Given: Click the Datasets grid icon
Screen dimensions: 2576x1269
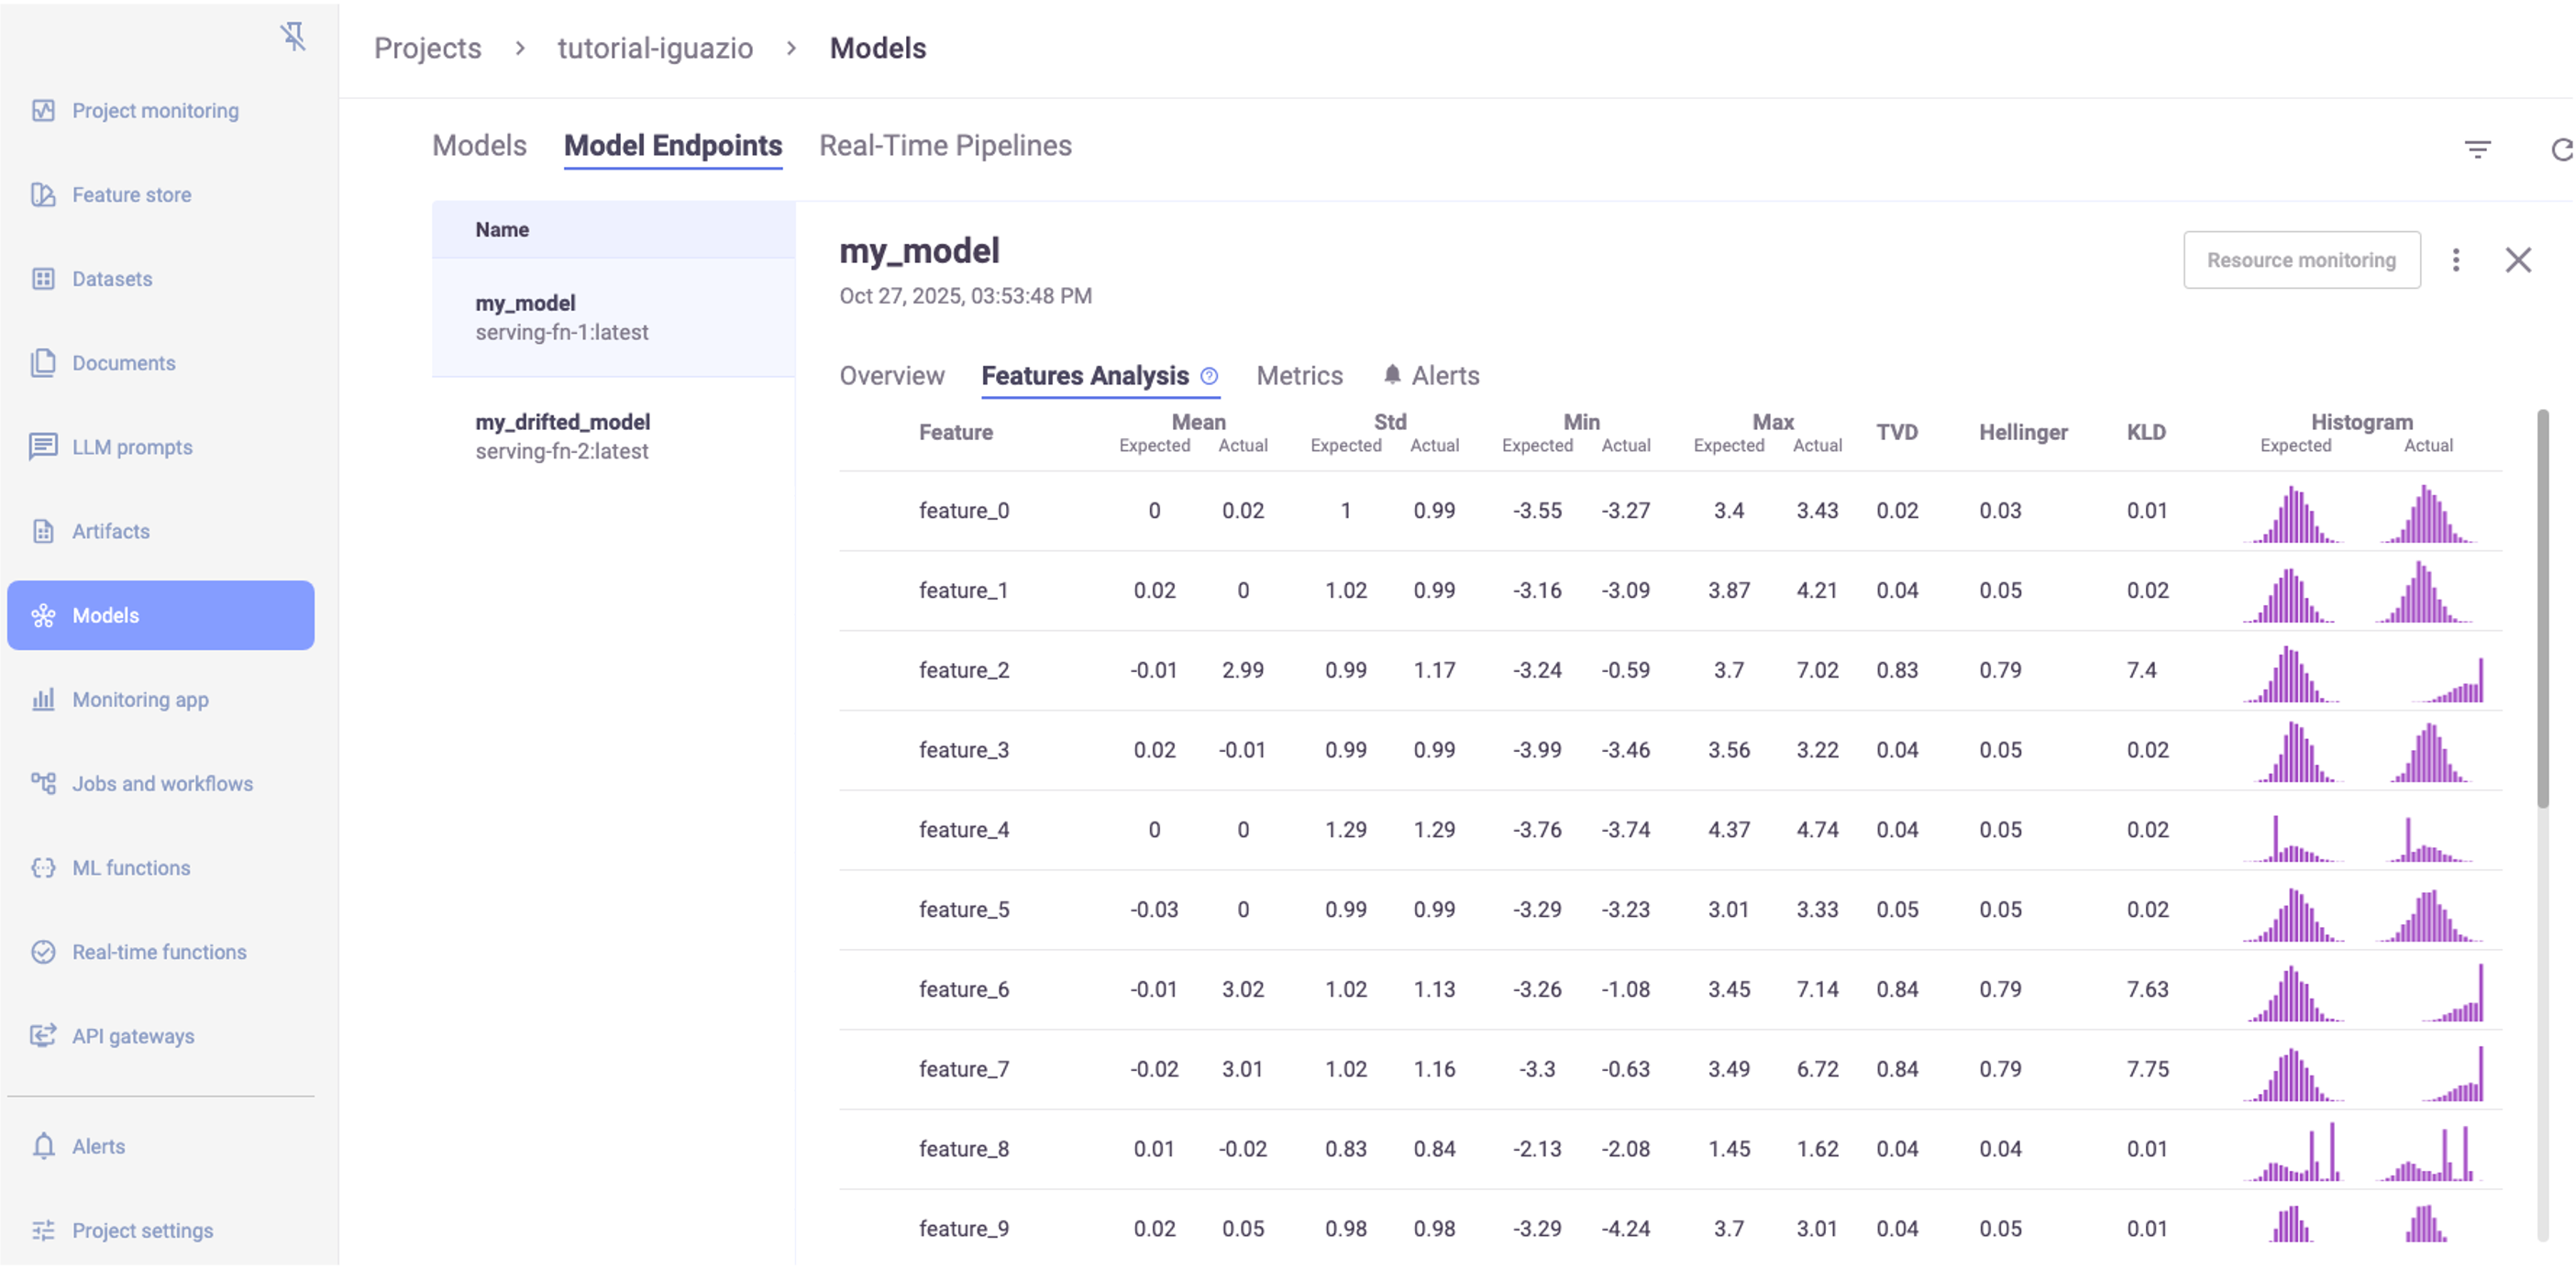Looking at the screenshot, I should tap(43, 279).
